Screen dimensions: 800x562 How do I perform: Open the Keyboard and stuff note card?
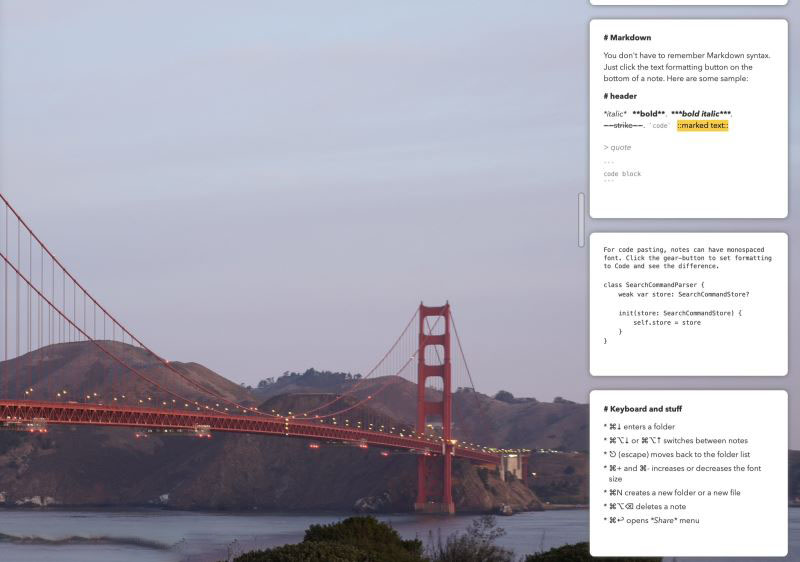coord(688,473)
